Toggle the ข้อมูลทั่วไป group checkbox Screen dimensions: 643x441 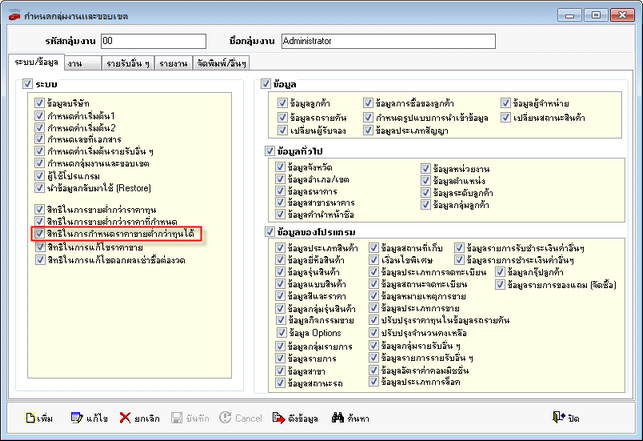click(x=265, y=150)
